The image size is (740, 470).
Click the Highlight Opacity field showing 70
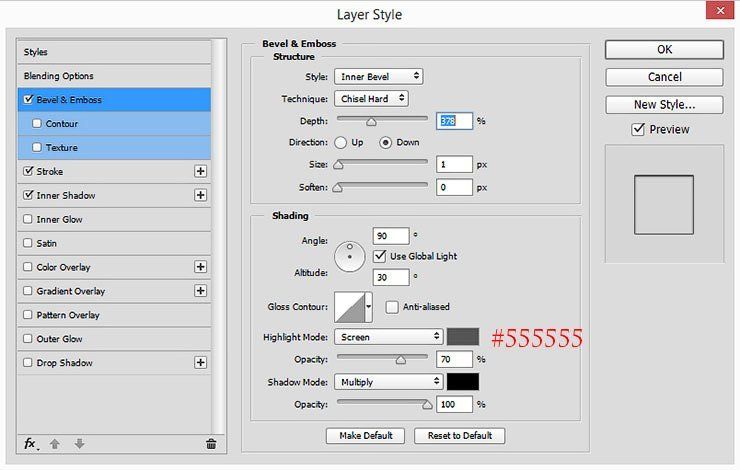(x=454, y=359)
